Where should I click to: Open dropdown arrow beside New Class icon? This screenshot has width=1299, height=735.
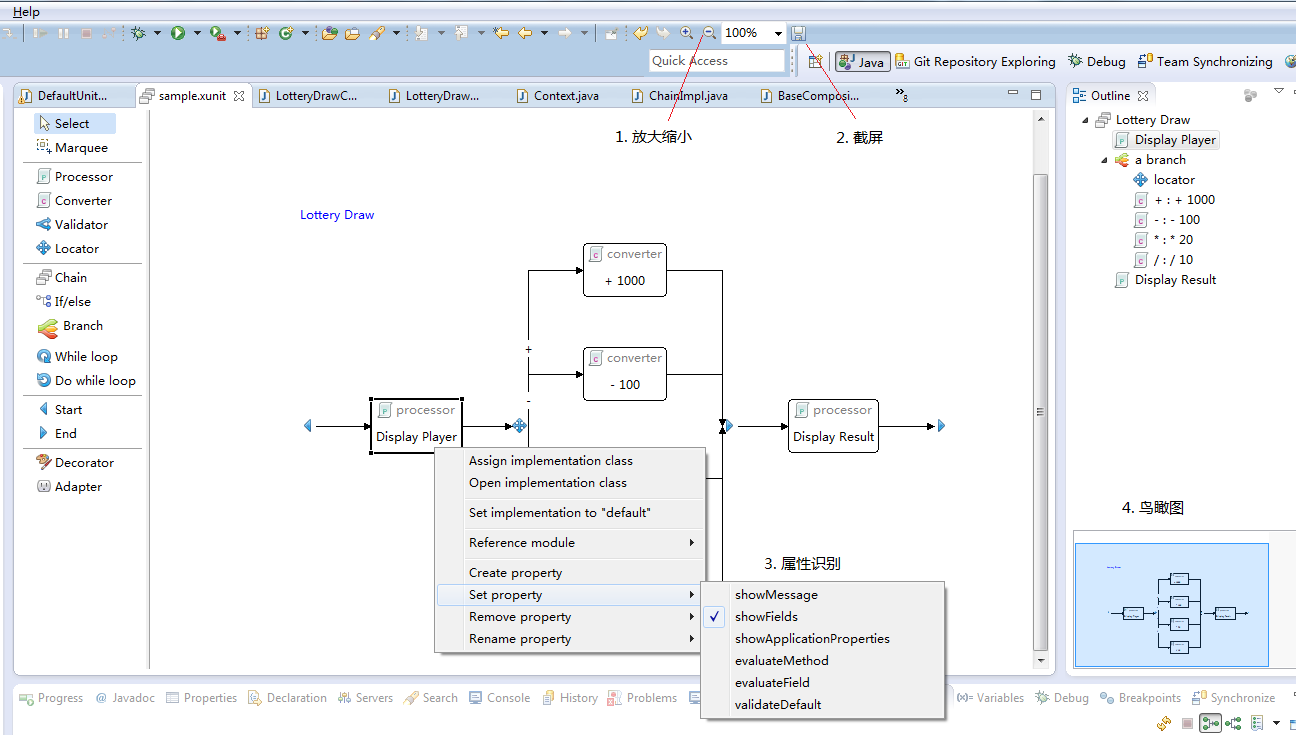pyautogui.click(x=305, y=33)
